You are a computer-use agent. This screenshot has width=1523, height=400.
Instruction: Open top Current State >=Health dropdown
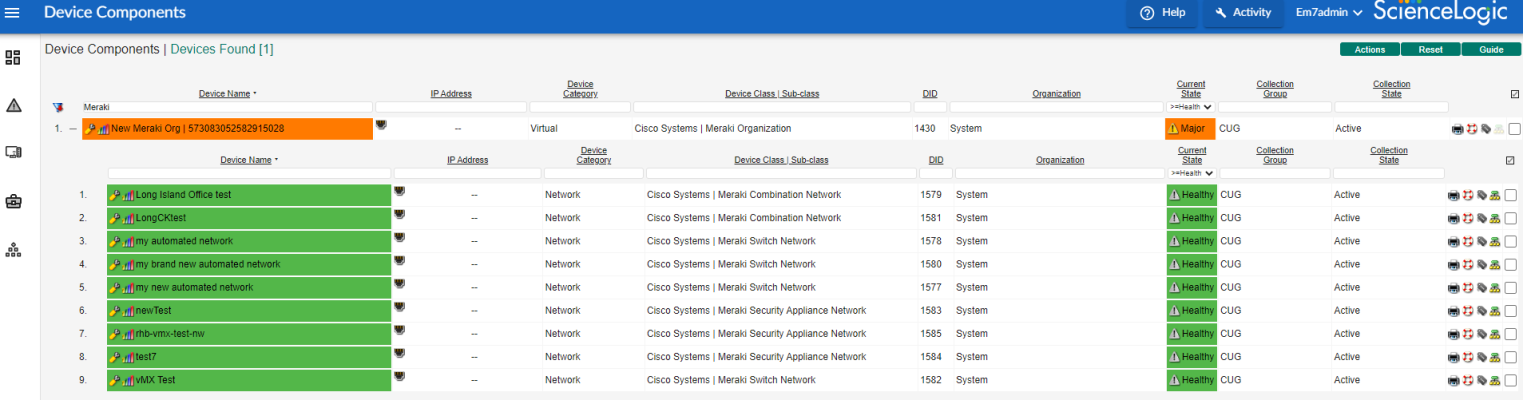[1190, 107]
